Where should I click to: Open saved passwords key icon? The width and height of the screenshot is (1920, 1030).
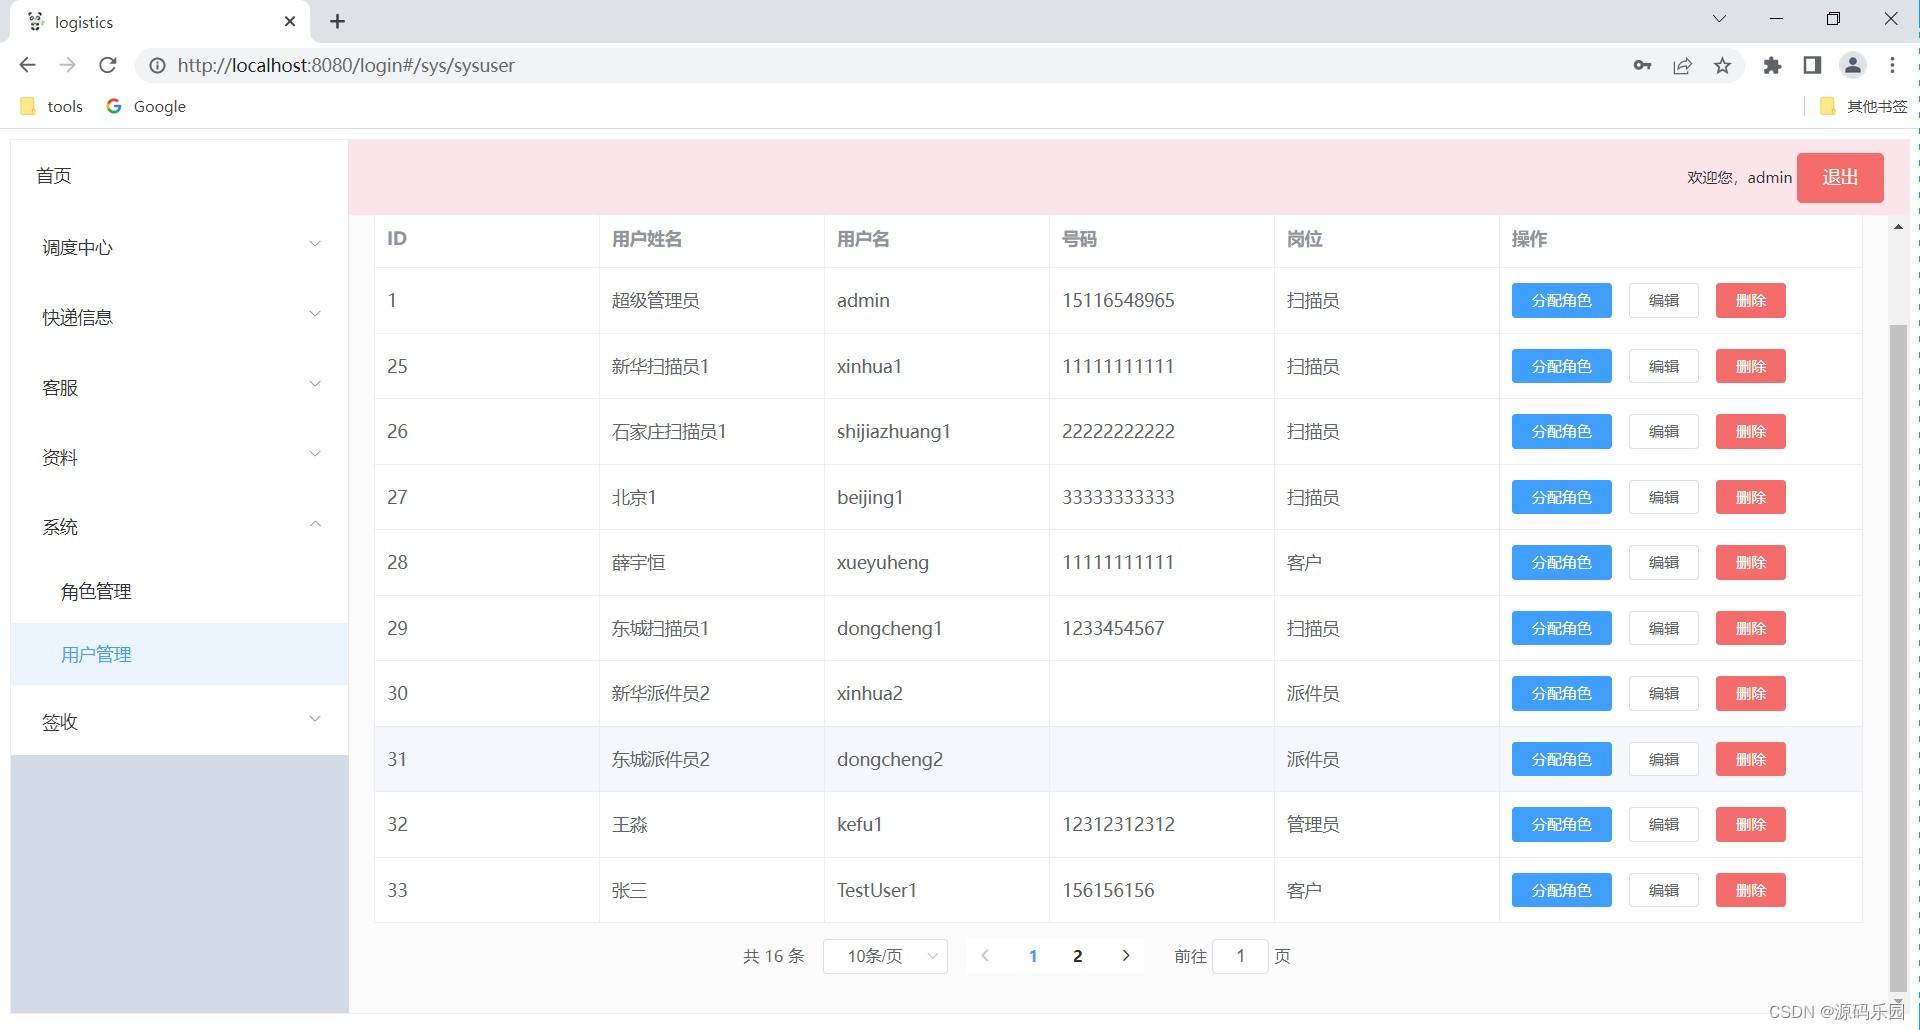click(1642, 65)
